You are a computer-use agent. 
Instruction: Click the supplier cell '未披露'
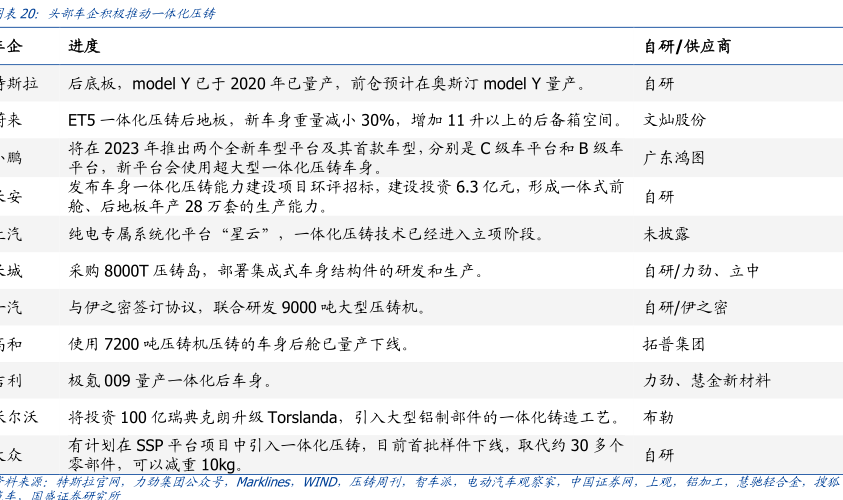(667, 234)
